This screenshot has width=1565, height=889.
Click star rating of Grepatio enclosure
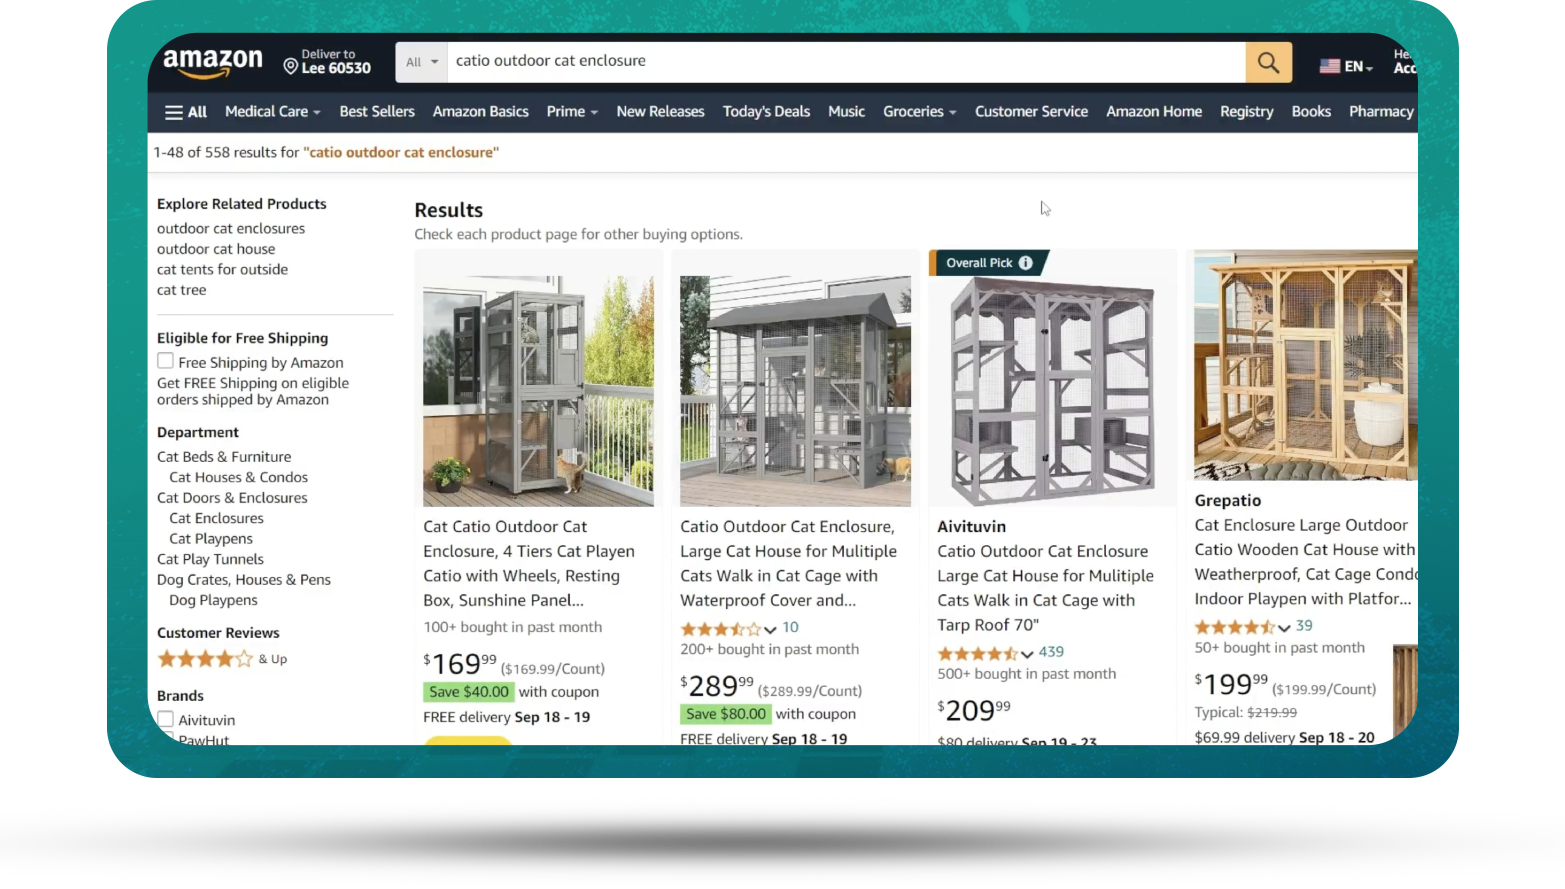(x=1234, y=627)
